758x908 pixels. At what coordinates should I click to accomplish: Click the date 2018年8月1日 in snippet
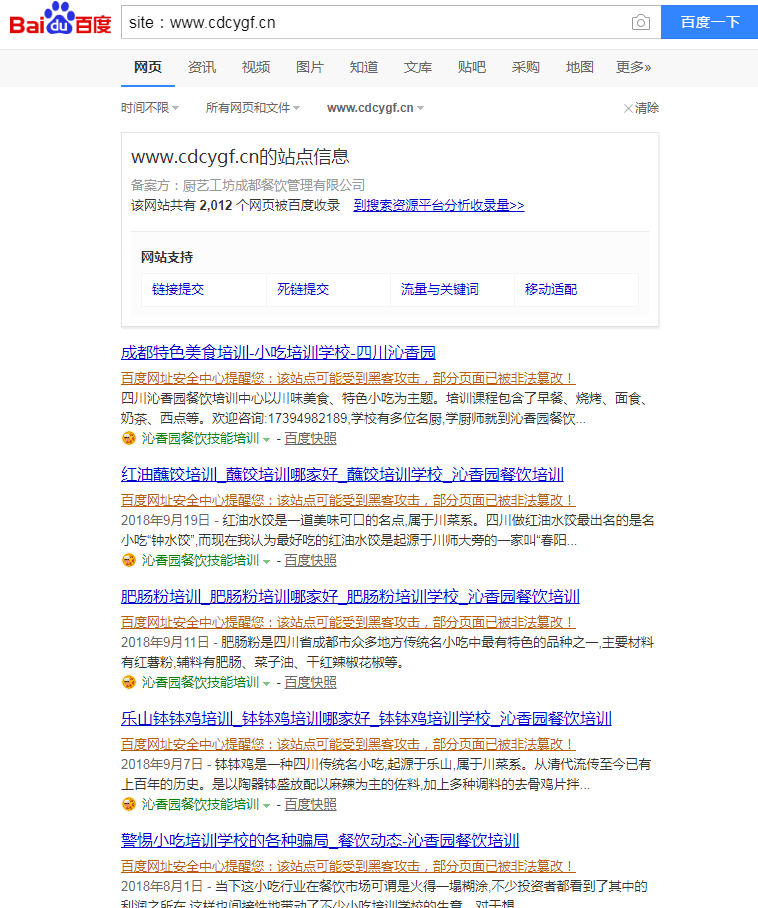[162, 887]
